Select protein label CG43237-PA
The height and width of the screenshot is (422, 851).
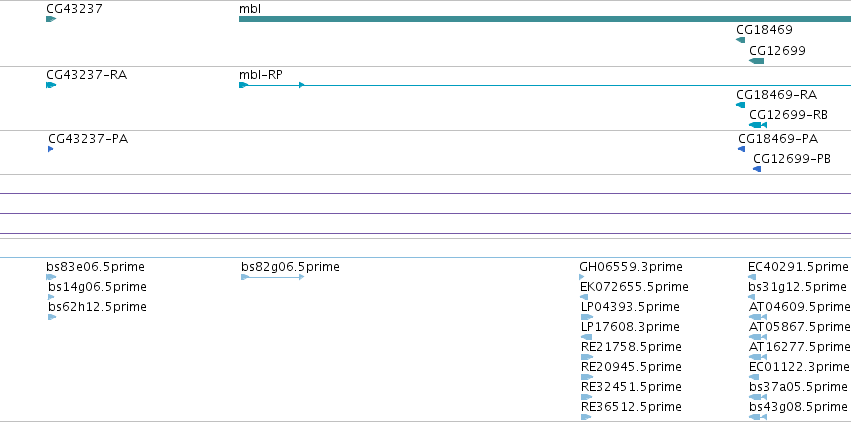[x=88, y=139]
